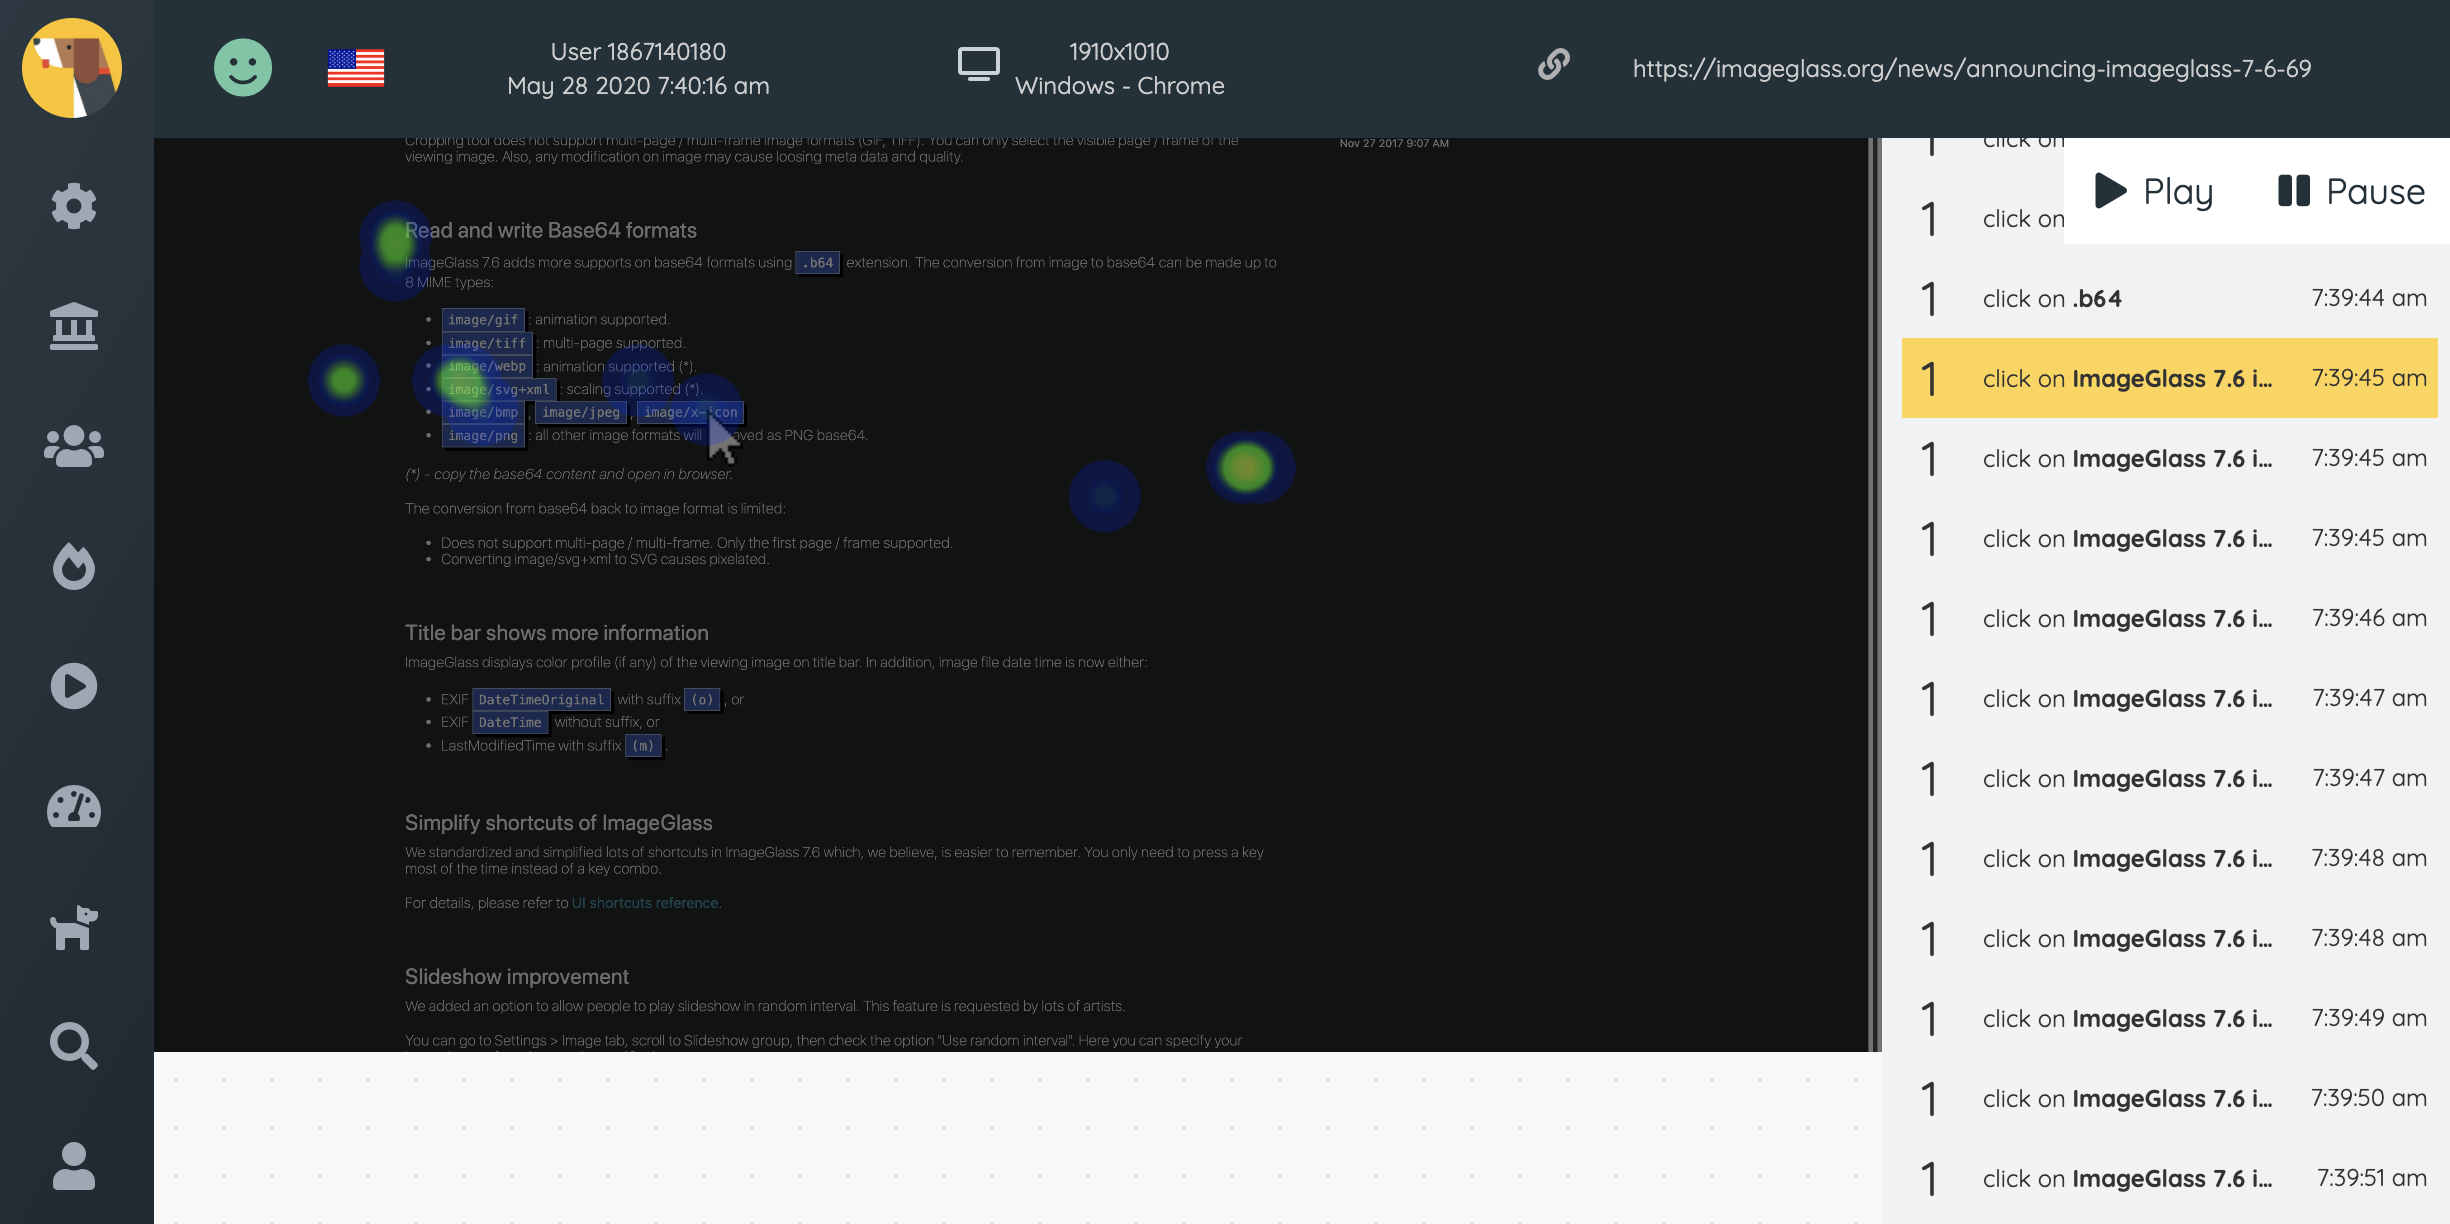2450x1224 pixels.
Task: Open heatmaps via flame icon
Action: 74,566
